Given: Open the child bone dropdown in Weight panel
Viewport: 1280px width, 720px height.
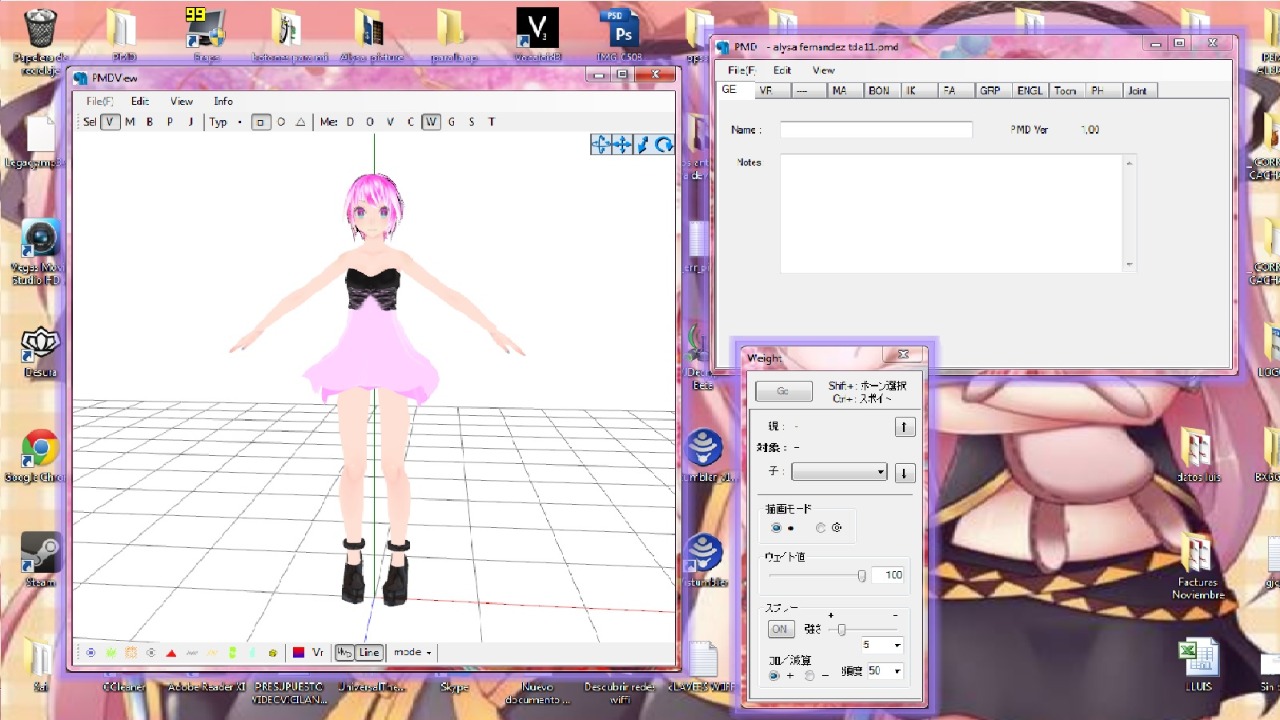Looking at the screenshot, I should click(839, 472).
